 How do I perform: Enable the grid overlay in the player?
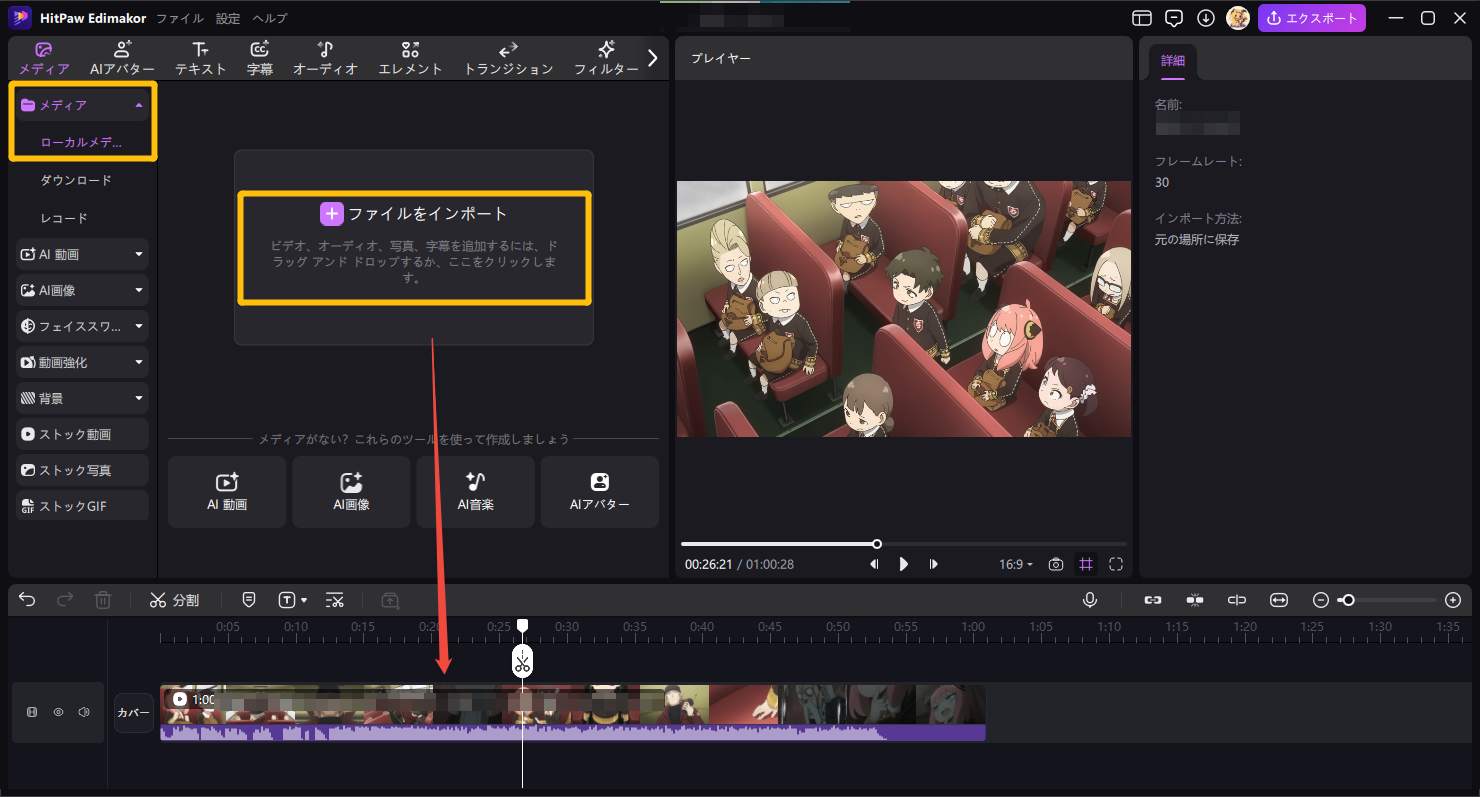pyautogui.click(x=1085, y=564)
